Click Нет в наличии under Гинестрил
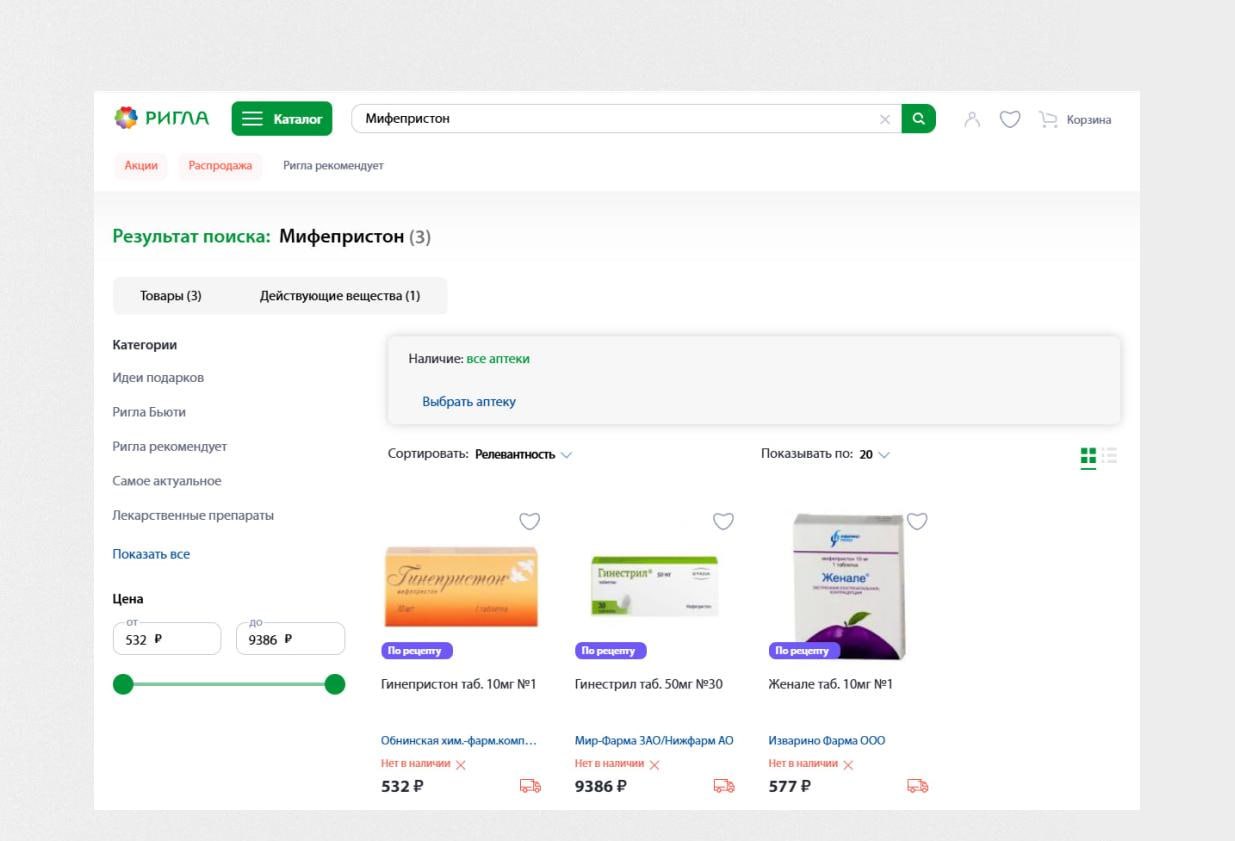Screen dimensions: 1235x841 pyautogui.click(x=610, y=764)
